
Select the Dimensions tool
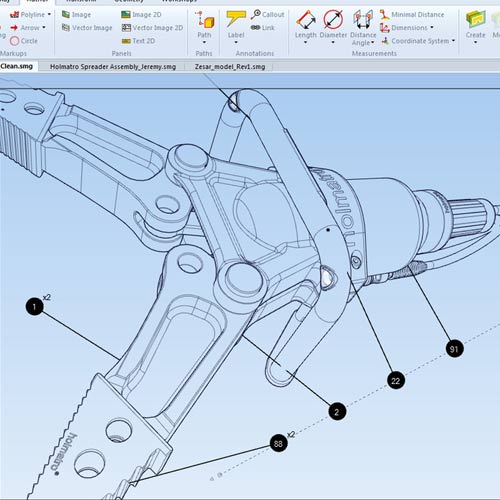point(404,28)
